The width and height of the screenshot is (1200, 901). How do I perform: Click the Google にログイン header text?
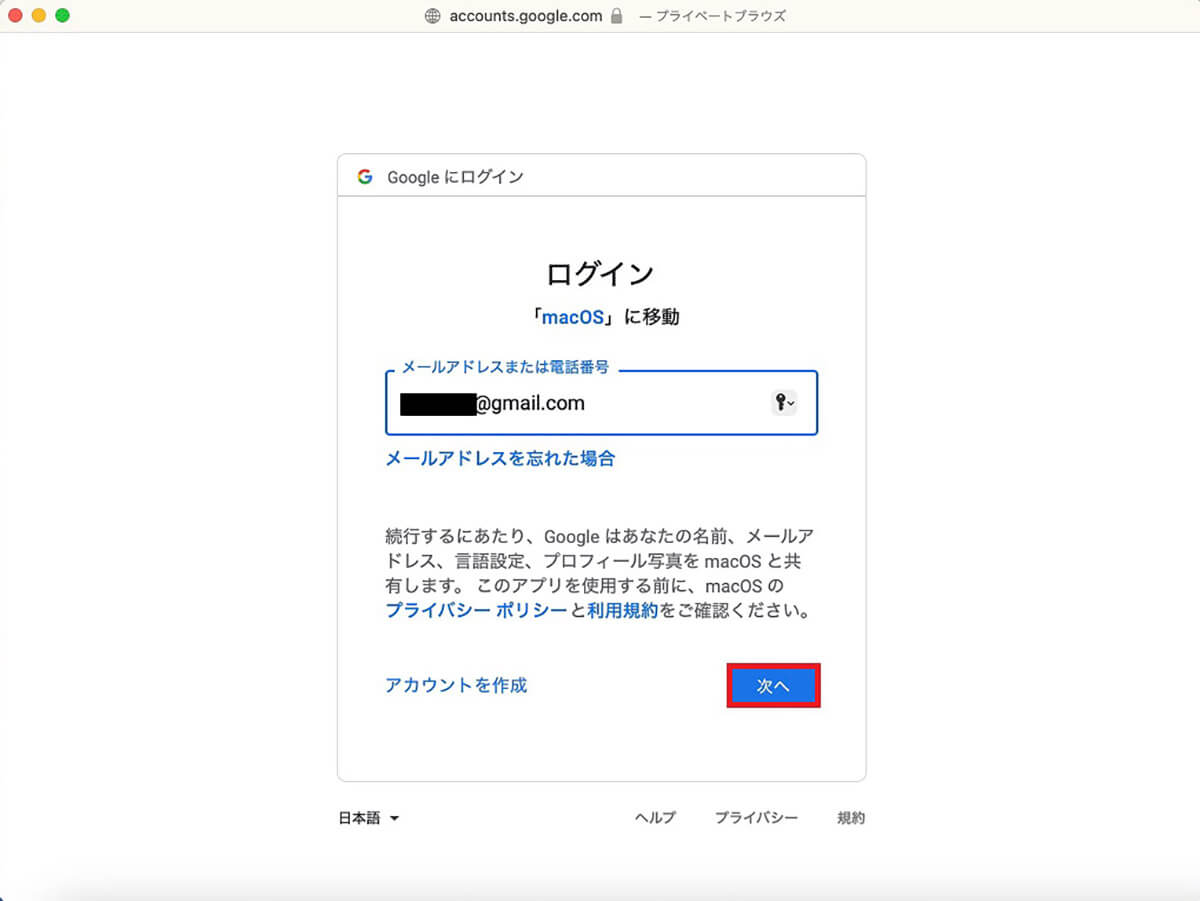click(455, 177)
